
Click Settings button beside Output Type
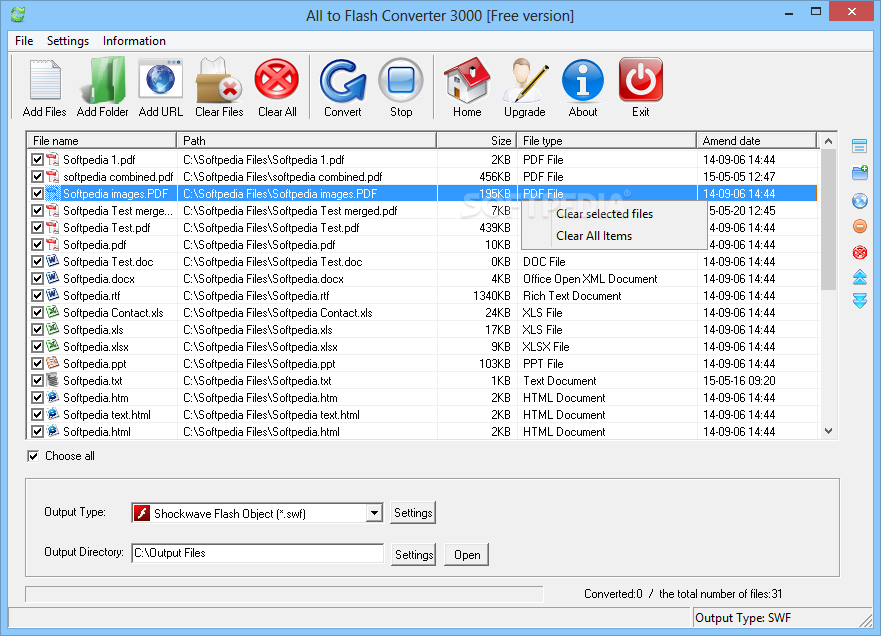tap(413, 513)
